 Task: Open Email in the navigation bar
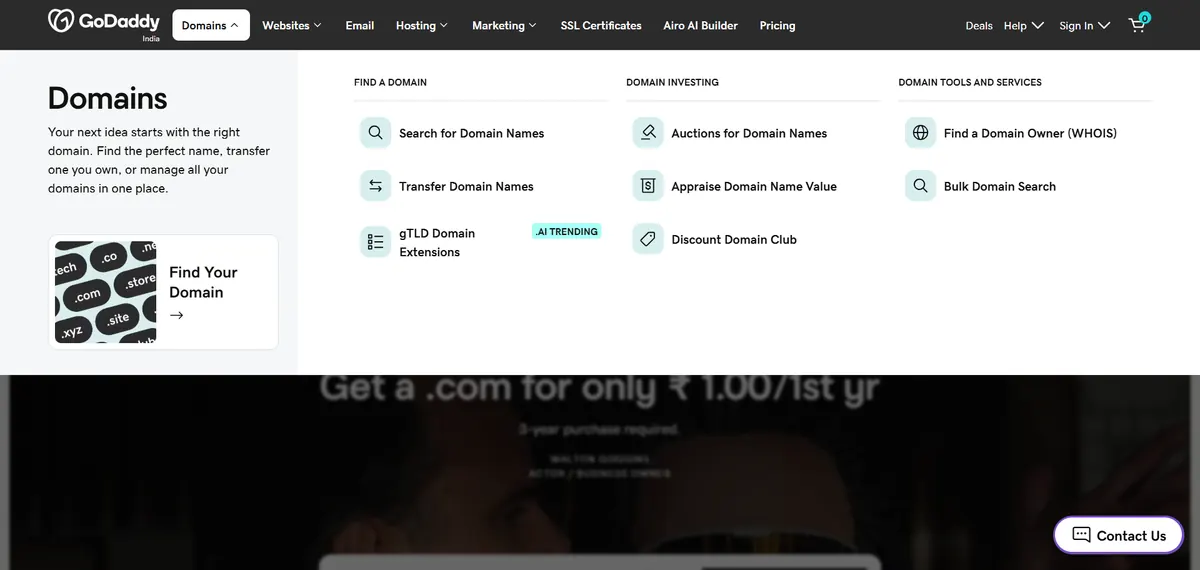(360, 25)
